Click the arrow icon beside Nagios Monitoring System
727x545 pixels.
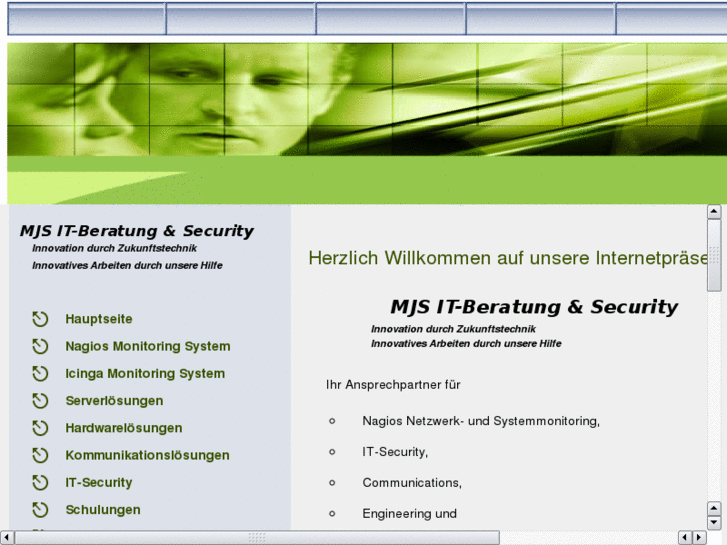pos(40,346)
